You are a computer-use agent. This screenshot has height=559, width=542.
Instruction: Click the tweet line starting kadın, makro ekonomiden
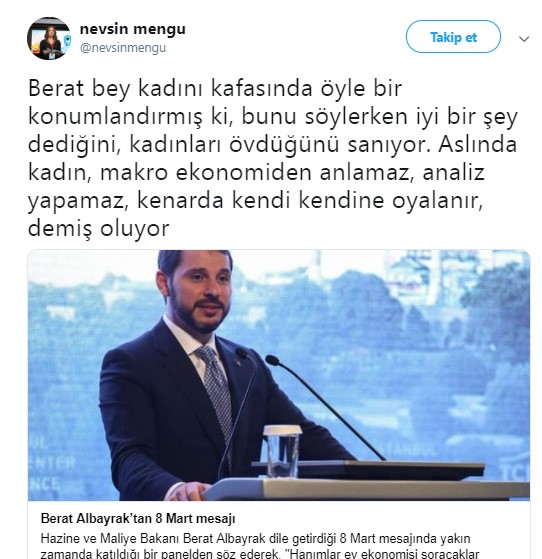pos(256,173)
